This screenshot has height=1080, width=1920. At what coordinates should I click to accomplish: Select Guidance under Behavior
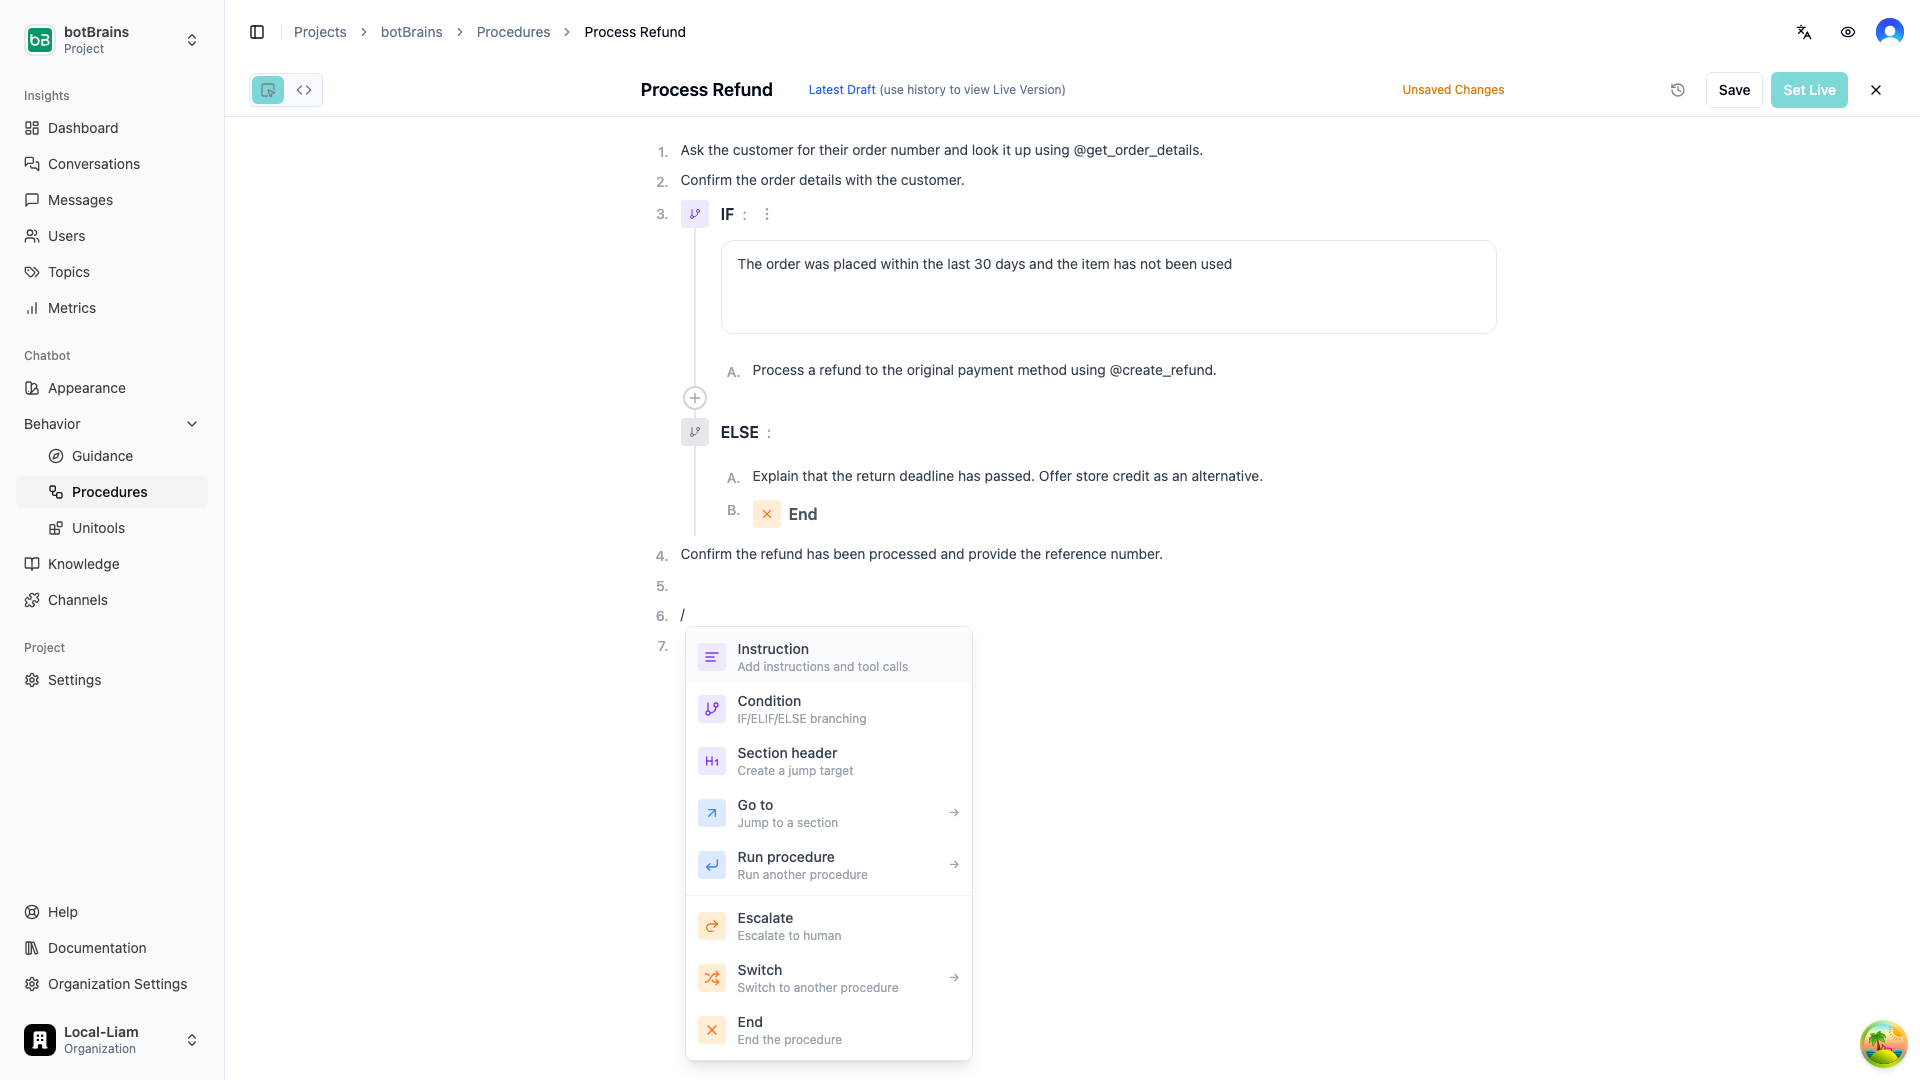pos(102,456)
